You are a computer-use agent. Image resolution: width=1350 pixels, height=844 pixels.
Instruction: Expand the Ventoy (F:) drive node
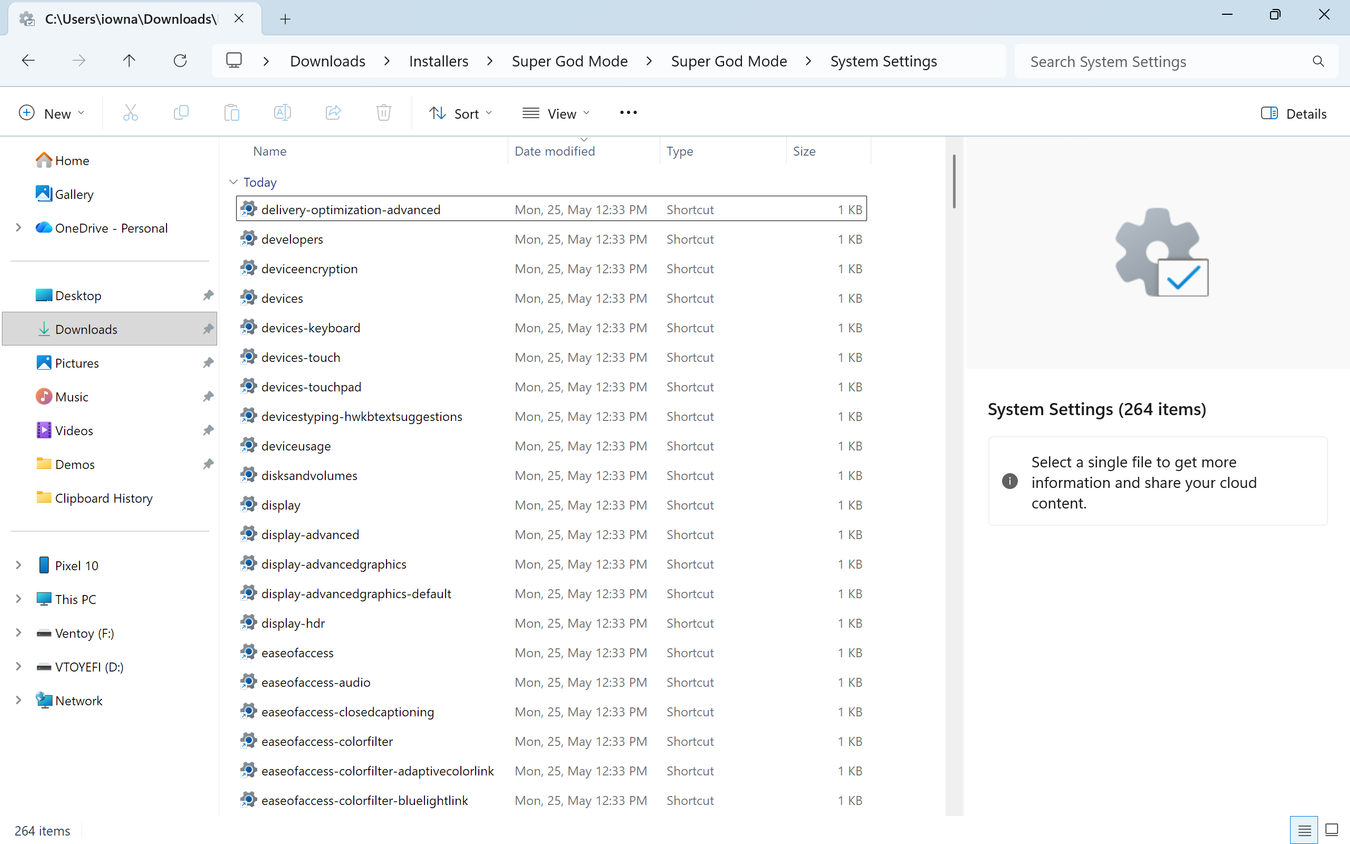(18, 633)
